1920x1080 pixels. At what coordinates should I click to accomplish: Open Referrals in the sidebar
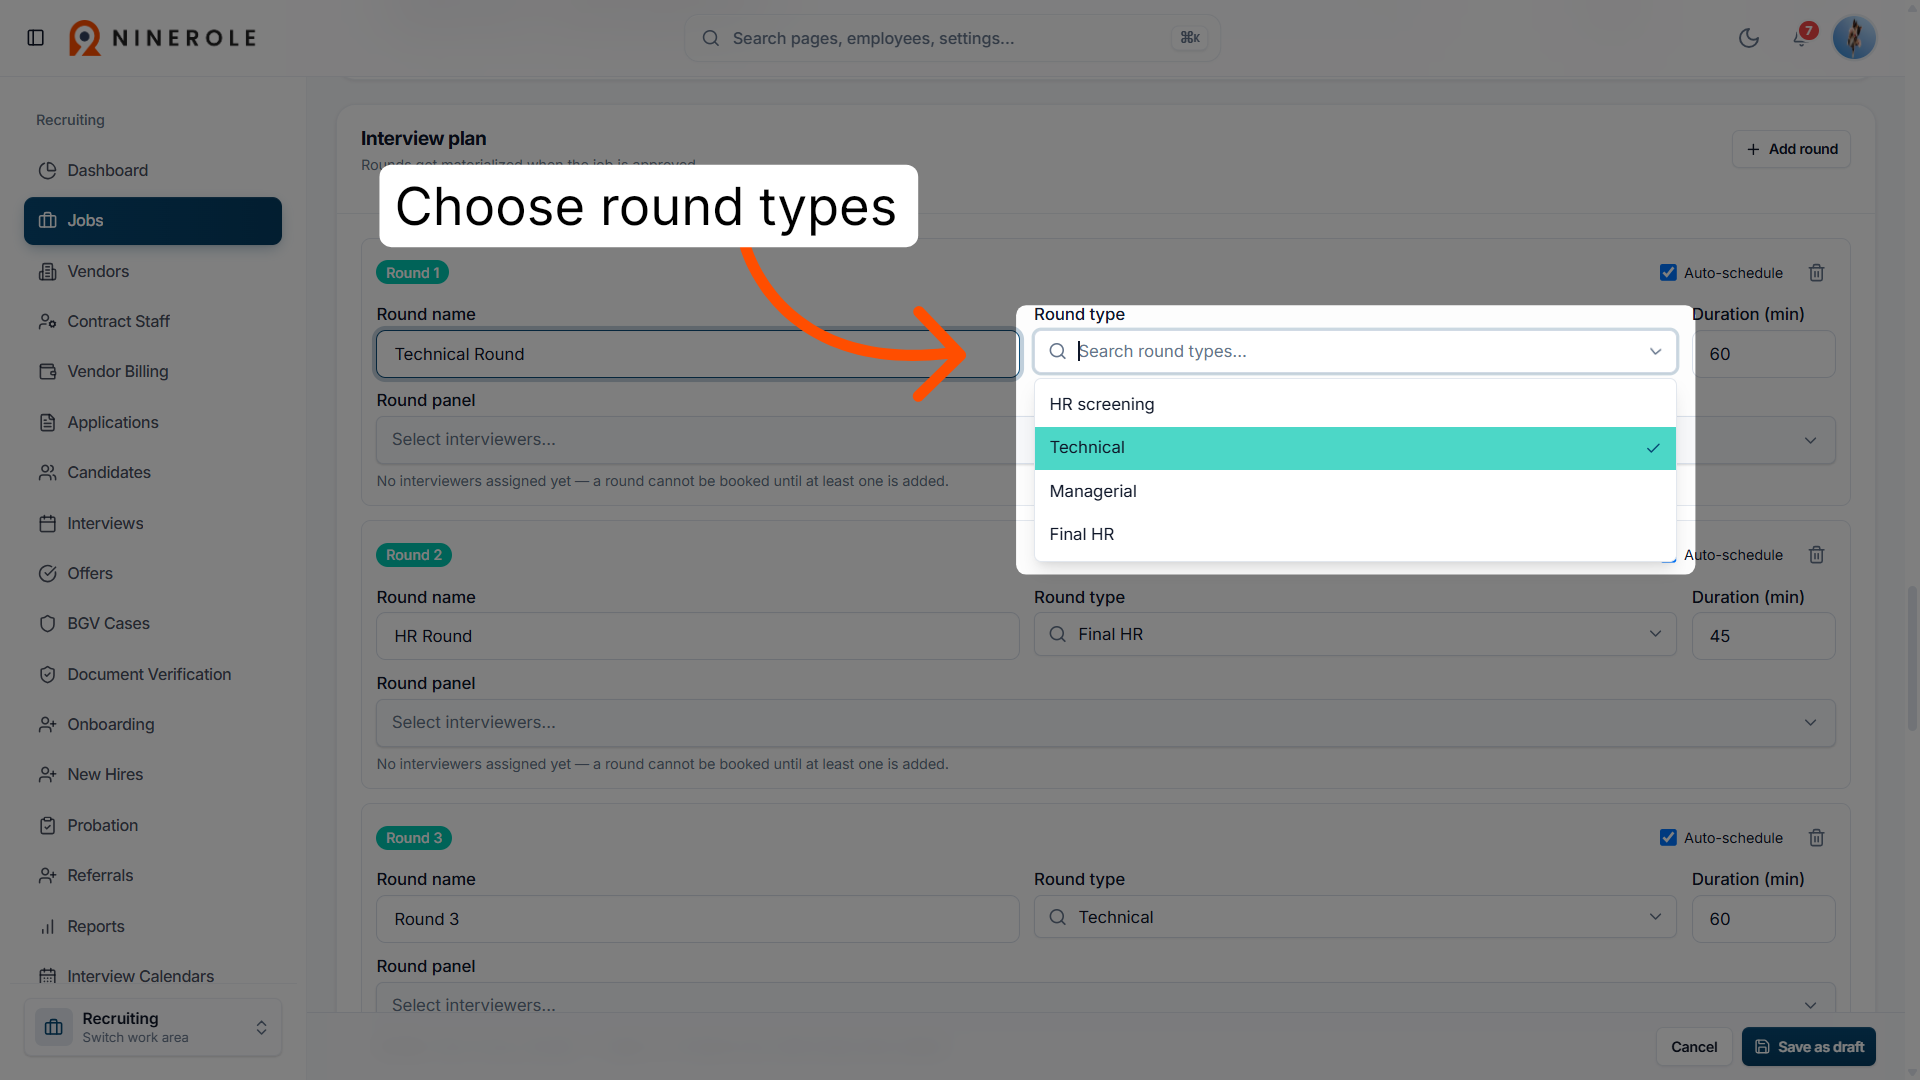pyautogui.click(x=153, y=875)
